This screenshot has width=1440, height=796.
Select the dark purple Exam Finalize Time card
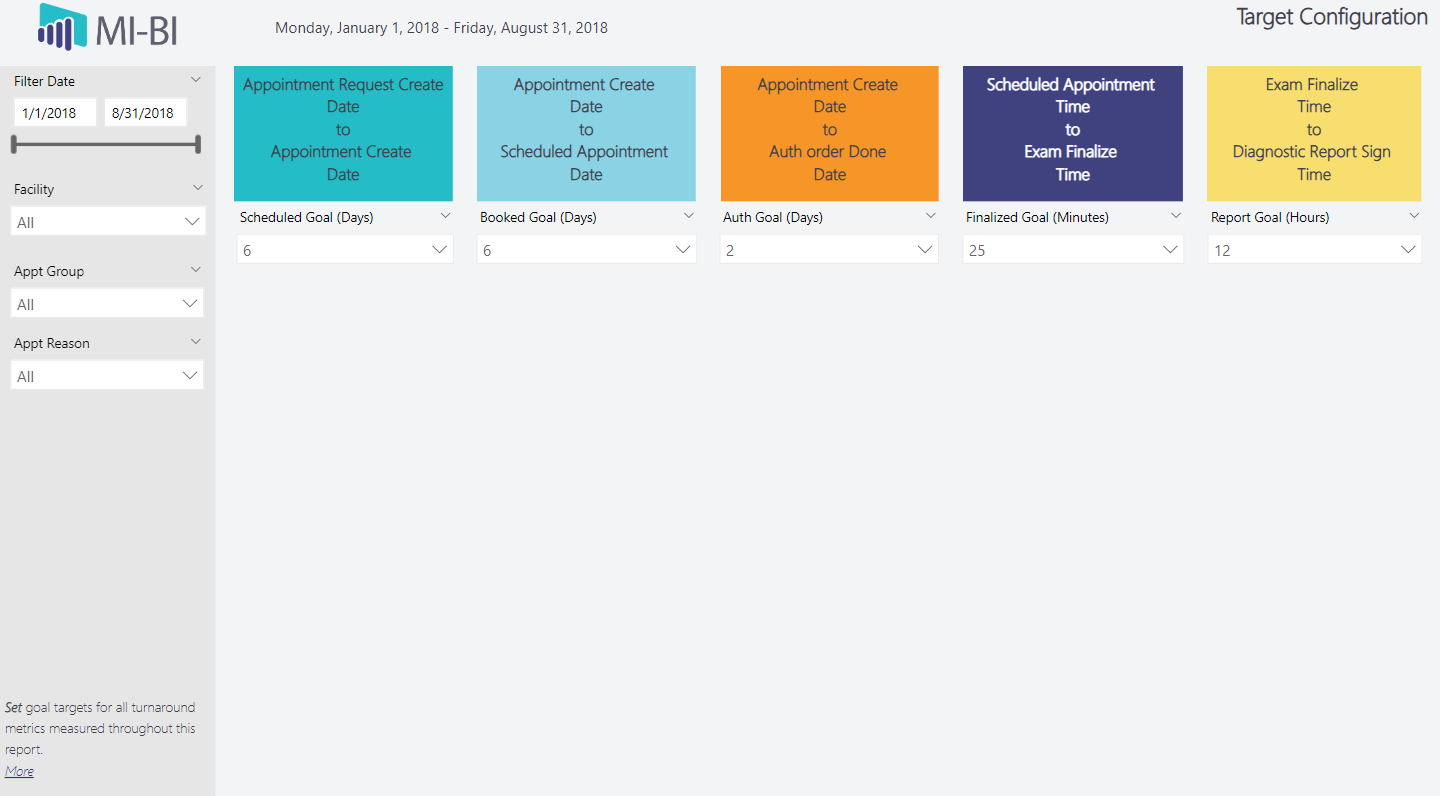point(1073,133)
